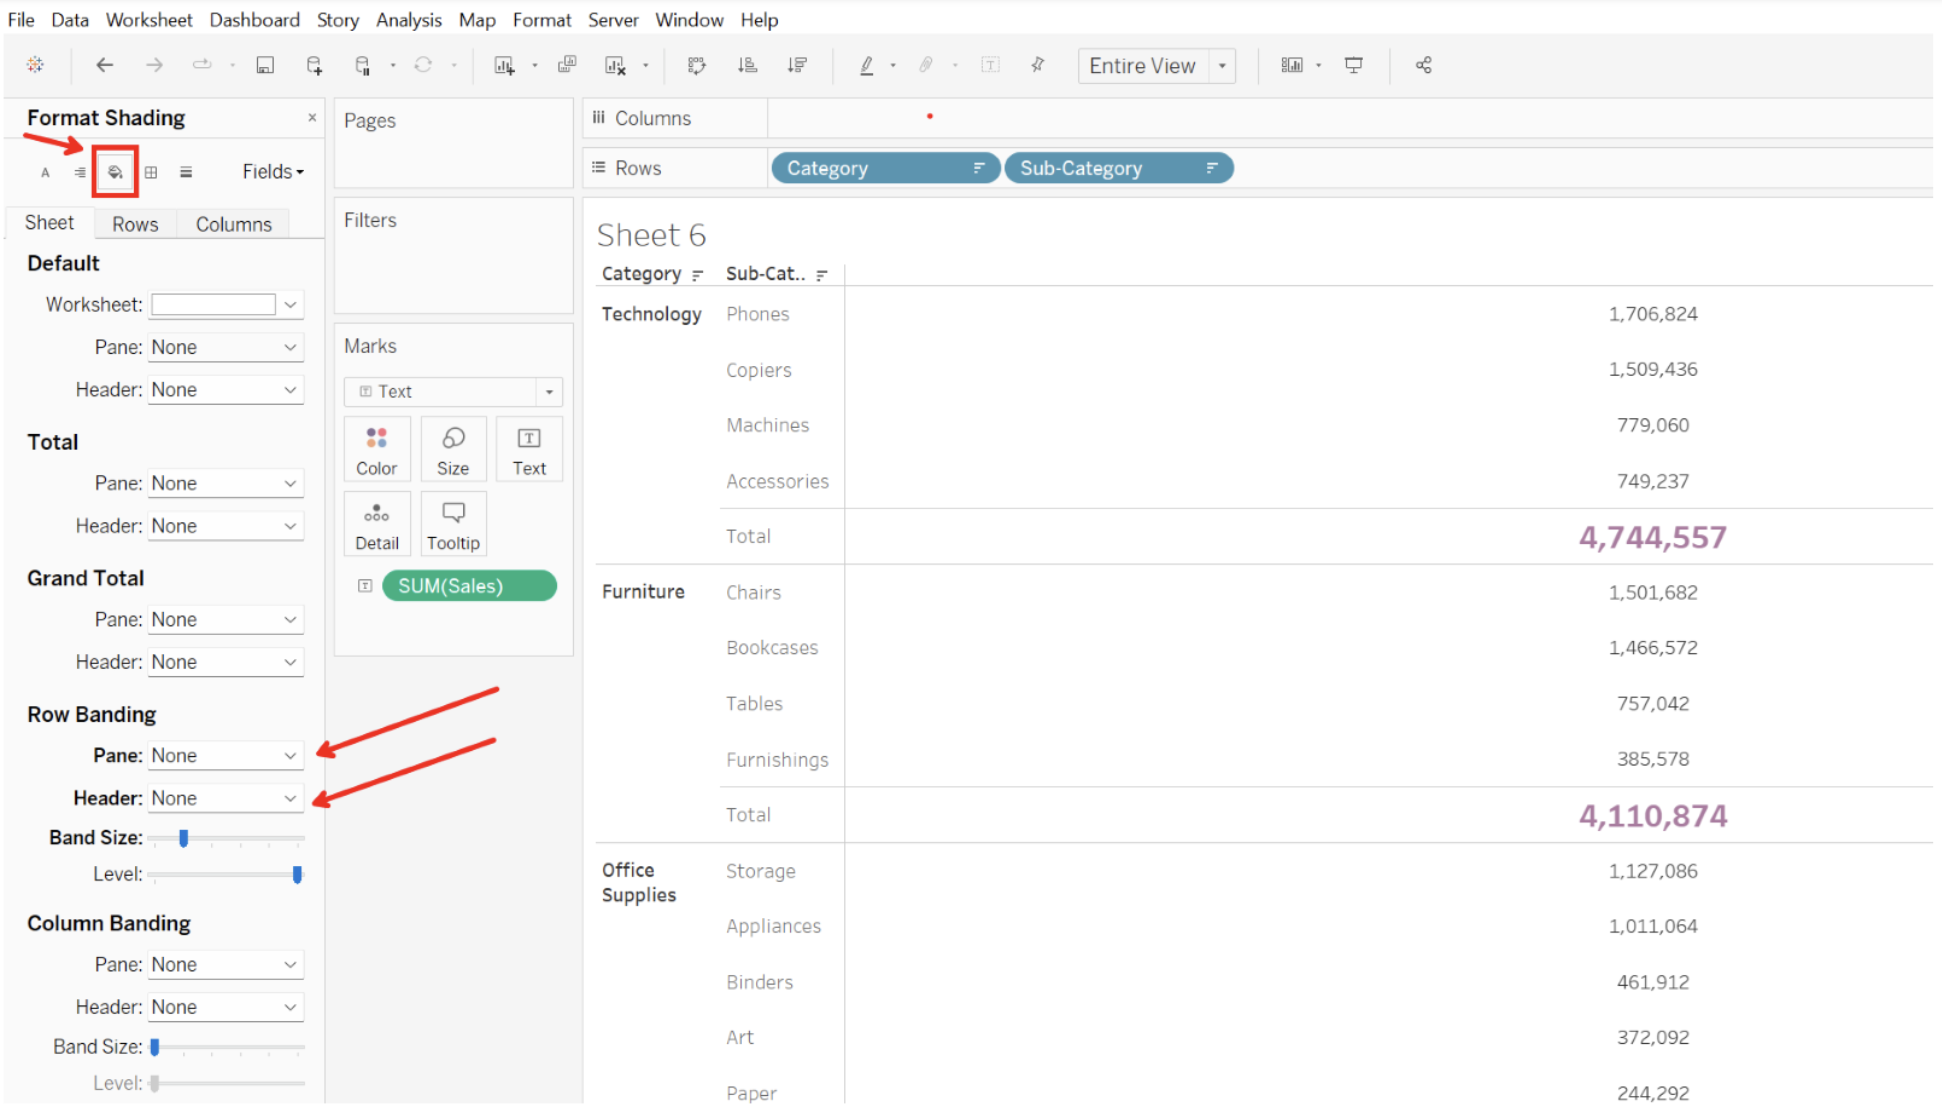
Task: Open the Shading format icon highlighted in red
Action: (114, 171)
